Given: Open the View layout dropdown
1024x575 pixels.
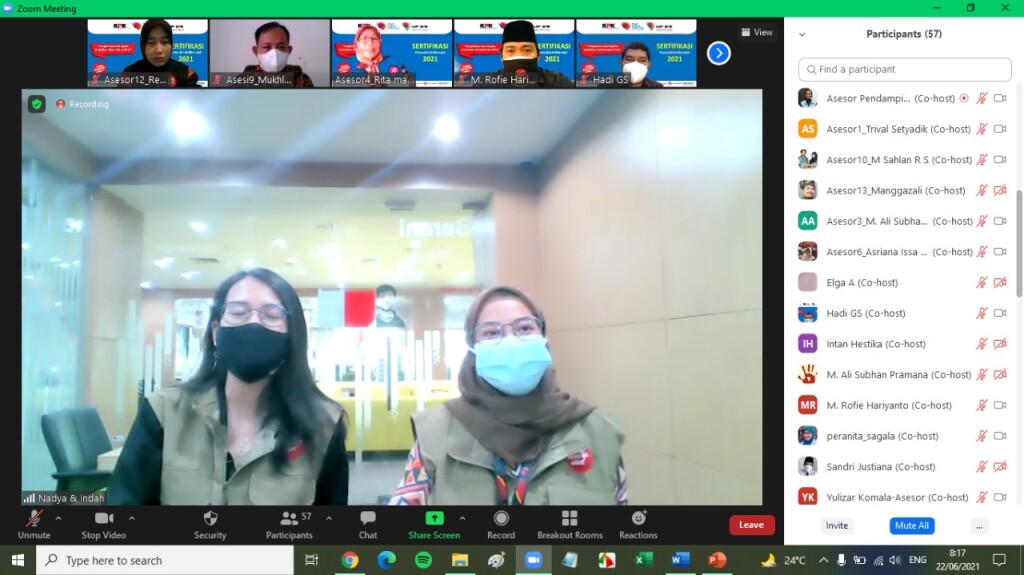Looking at the screenshot, I should [x=757, y=32].
